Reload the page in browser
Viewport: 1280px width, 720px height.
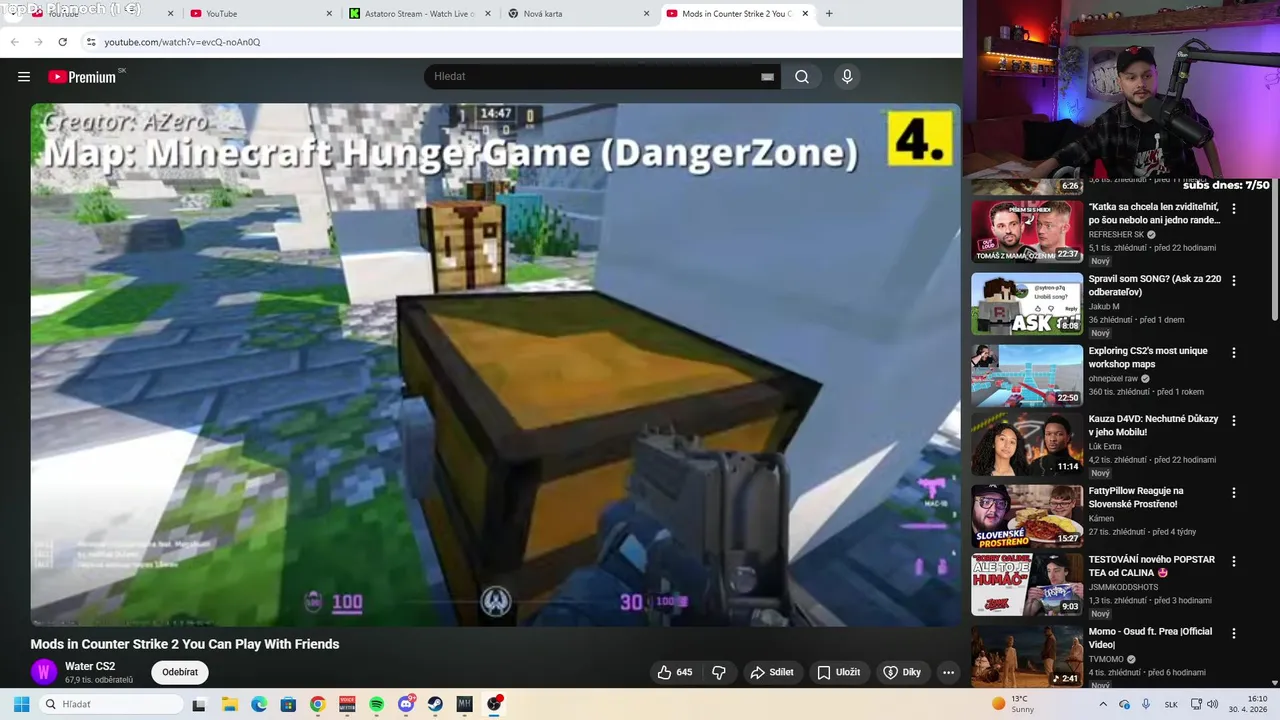coord(63,42)
